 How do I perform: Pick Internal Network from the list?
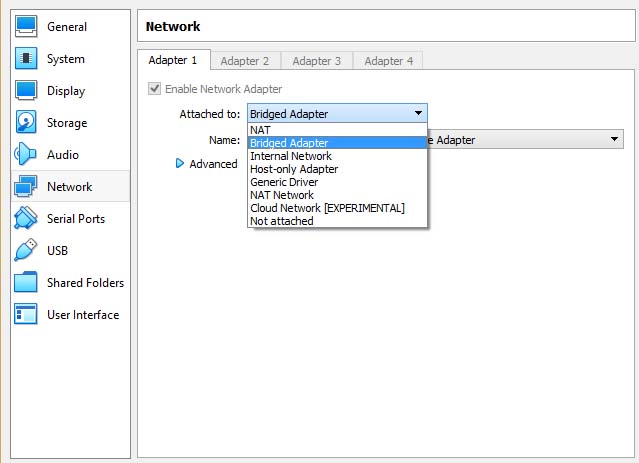291,156
